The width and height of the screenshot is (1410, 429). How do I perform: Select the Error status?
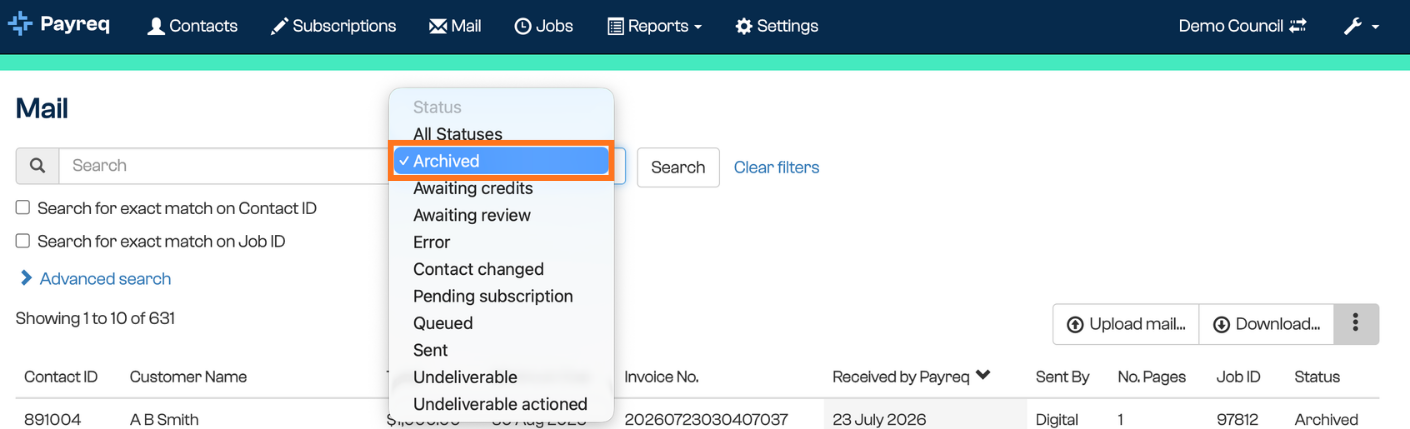501,242
